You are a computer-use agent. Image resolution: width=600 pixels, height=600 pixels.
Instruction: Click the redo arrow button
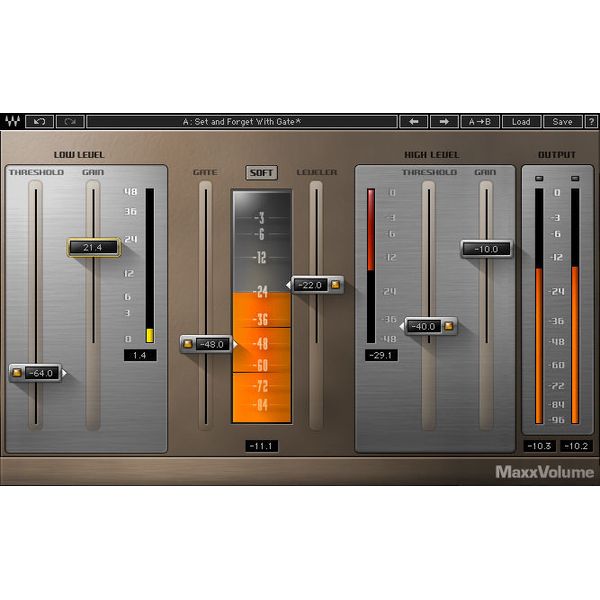[x=70, y=122]
